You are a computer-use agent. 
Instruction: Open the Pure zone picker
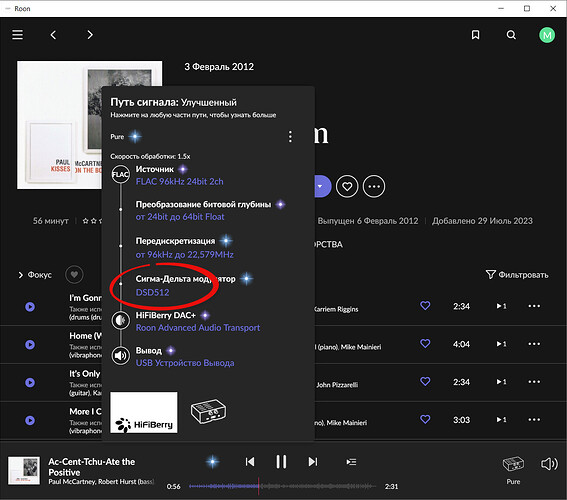coord(513,470)
